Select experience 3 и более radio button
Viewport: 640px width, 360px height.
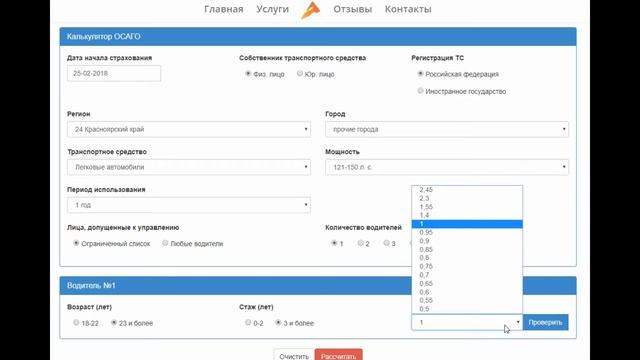click(x=278, y=322)
